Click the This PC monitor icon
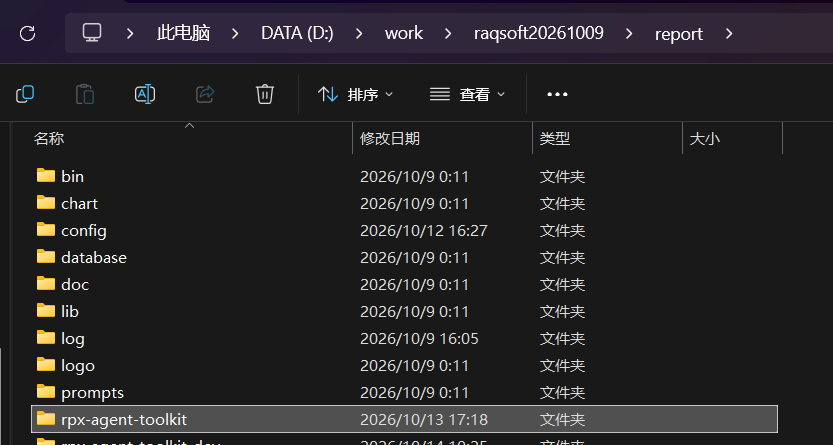Screen dimensions: 833x445 [92, 33]
